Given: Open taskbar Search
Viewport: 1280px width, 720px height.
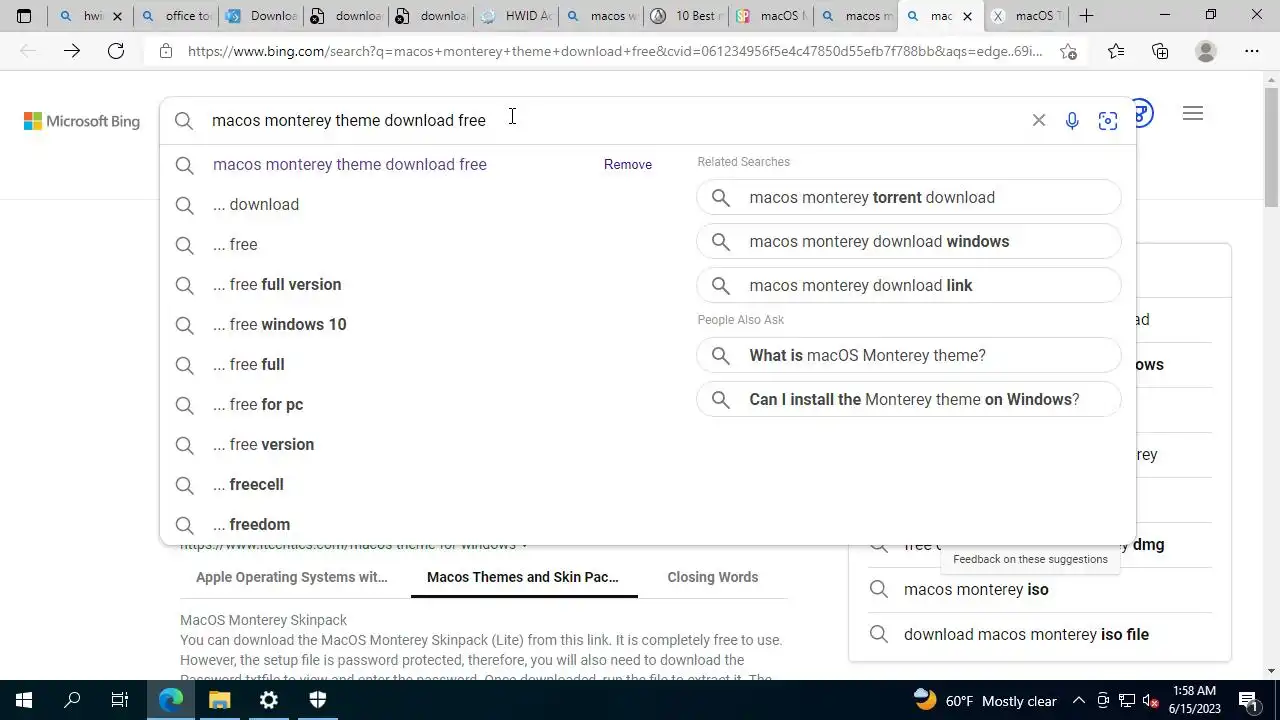Looking at the screenshot, I should [72, 700].
